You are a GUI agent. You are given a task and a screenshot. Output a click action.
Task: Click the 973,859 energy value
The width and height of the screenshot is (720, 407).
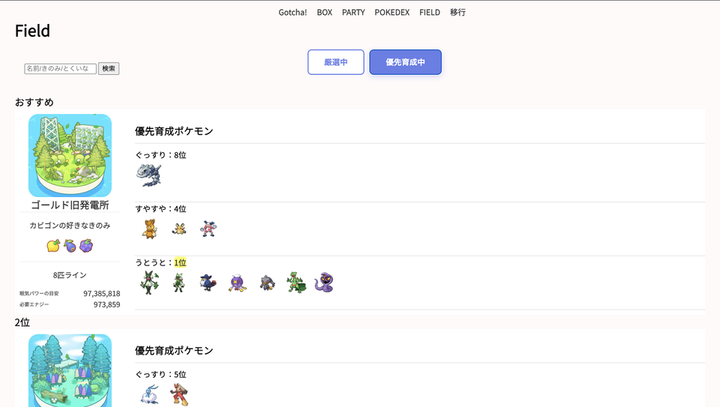click(107, 305)
